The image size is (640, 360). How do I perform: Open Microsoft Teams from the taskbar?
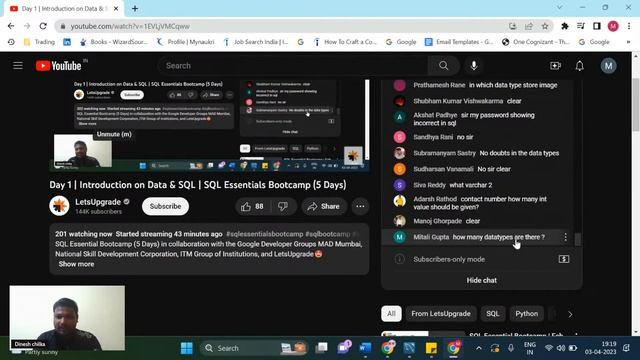344,348
